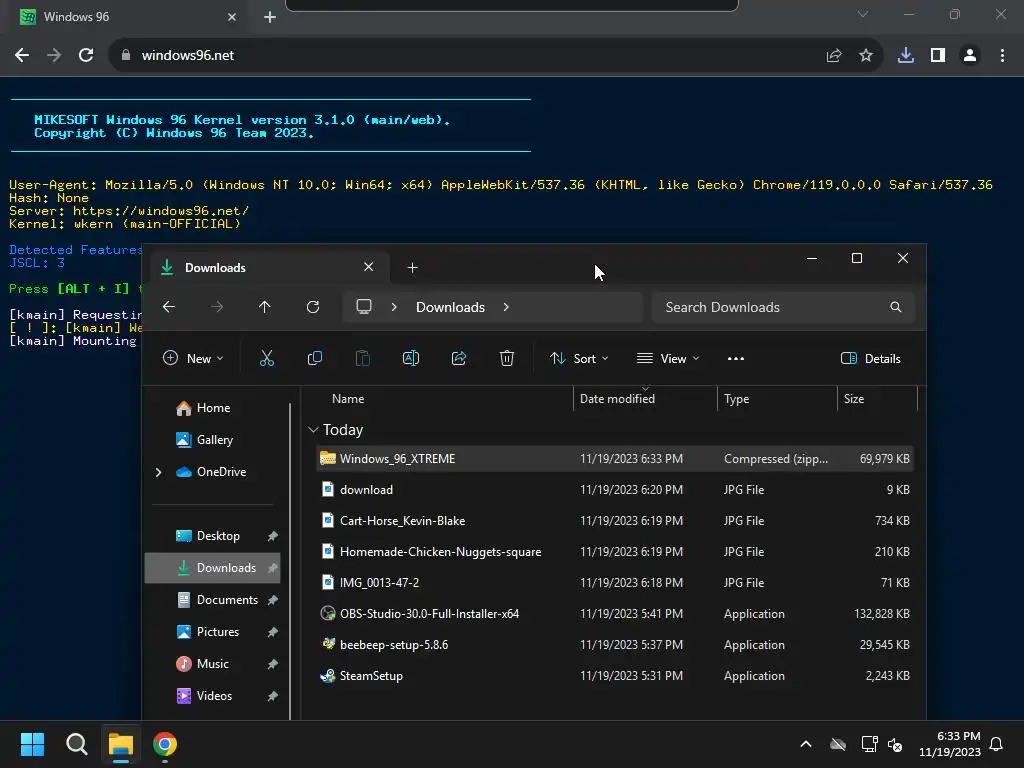The height and width of the screenshot is (768, 1024).
Task: Sort by the Size column header
Action: [877, 398]
